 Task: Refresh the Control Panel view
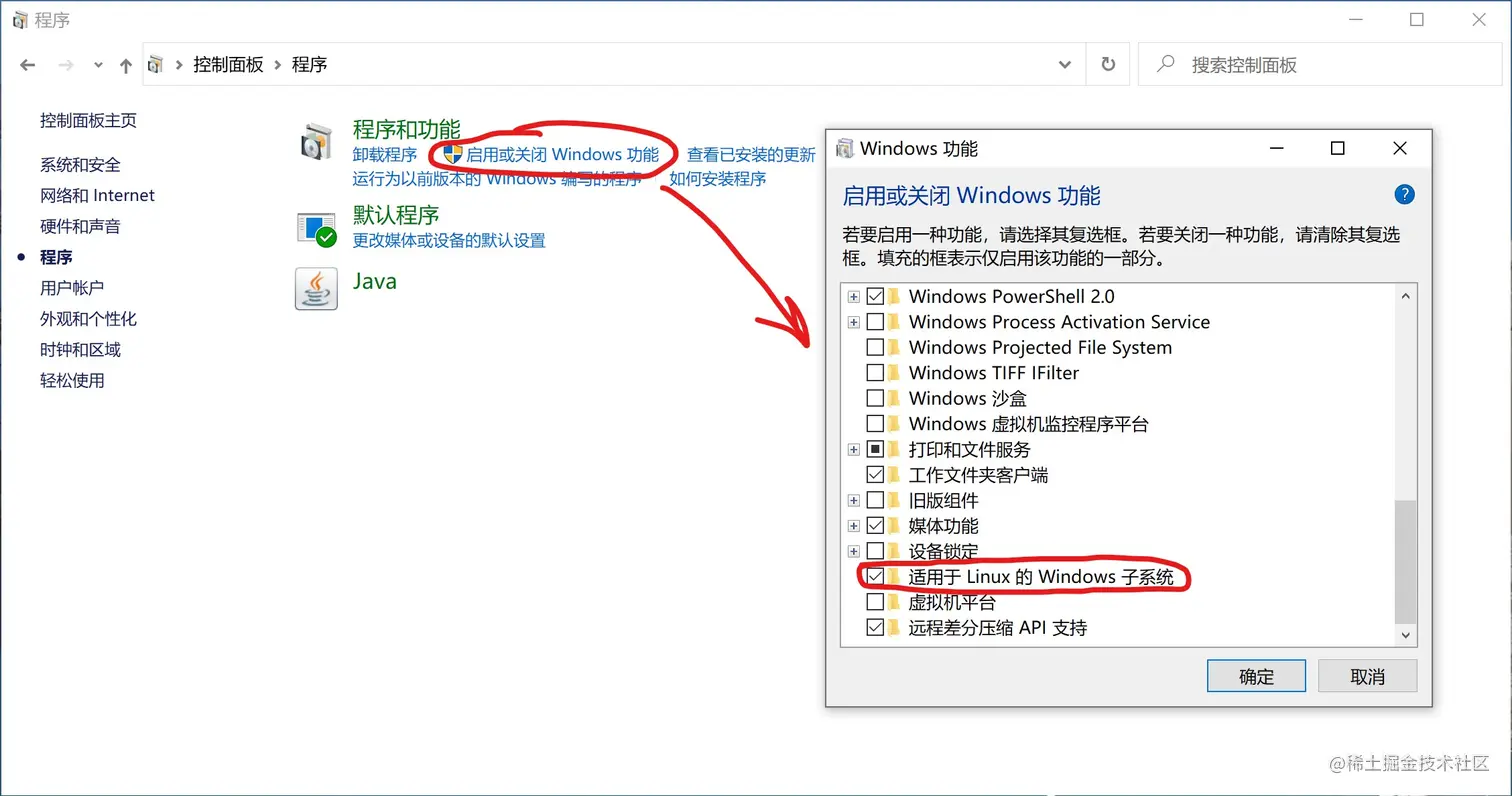click(x=1108, y=64)
